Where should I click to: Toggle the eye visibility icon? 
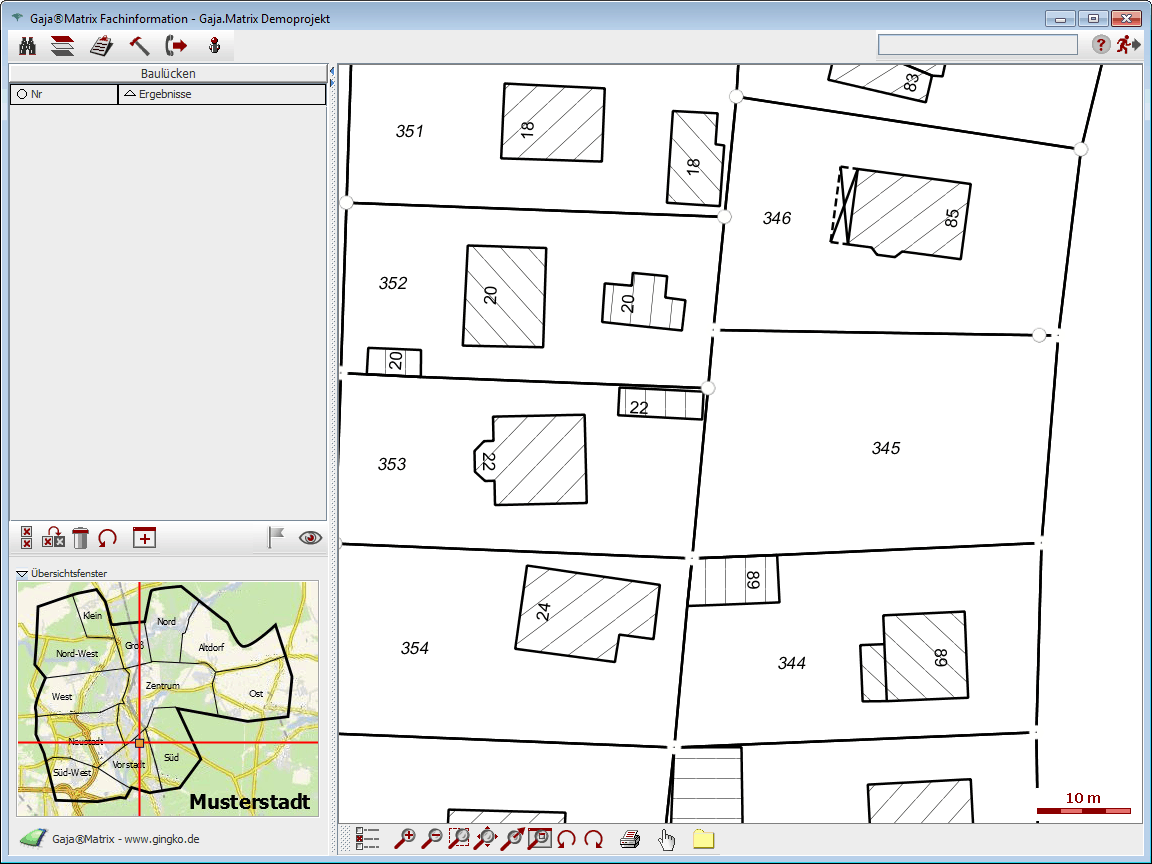pyautogui.click(x=311, y=538)
